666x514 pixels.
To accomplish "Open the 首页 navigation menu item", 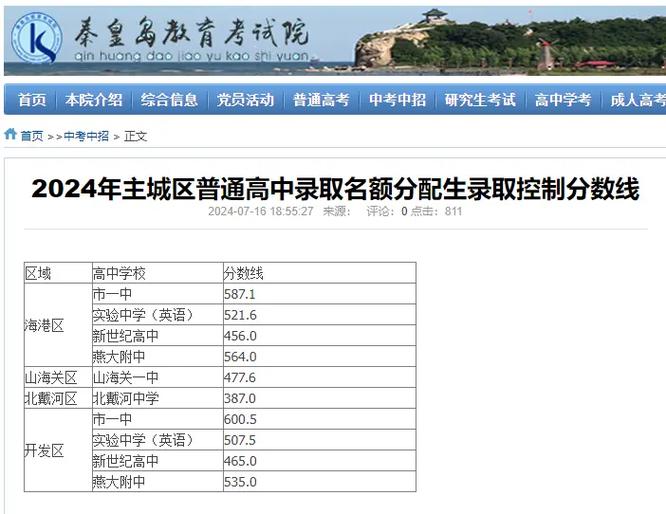I will click(32, 100).
